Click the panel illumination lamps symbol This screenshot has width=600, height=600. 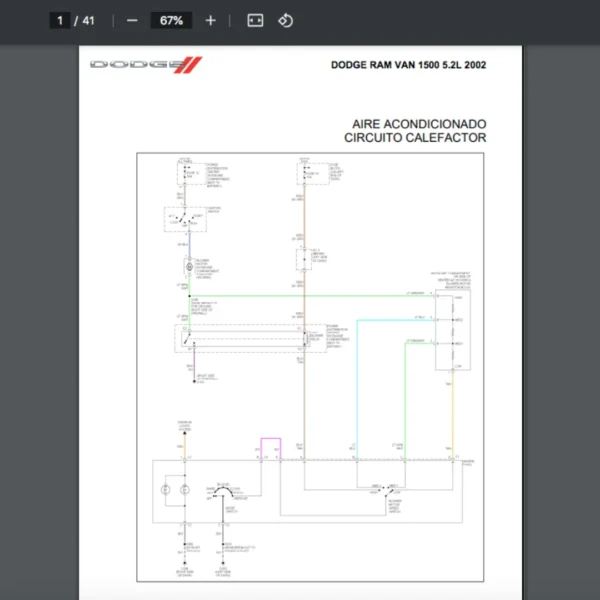pyautogui.click(x=175, y=490)
